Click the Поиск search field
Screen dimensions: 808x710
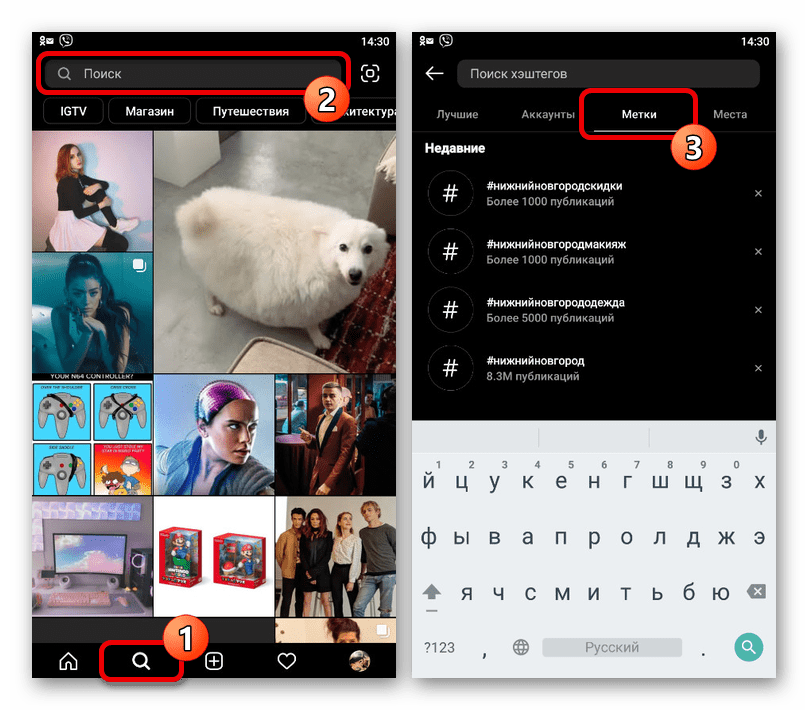tap(193, 74)
